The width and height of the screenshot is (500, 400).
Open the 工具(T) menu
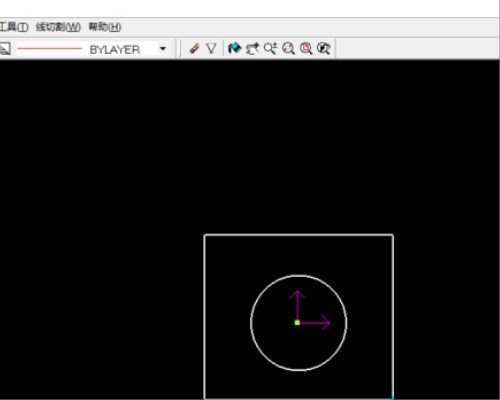pos(13,27)
